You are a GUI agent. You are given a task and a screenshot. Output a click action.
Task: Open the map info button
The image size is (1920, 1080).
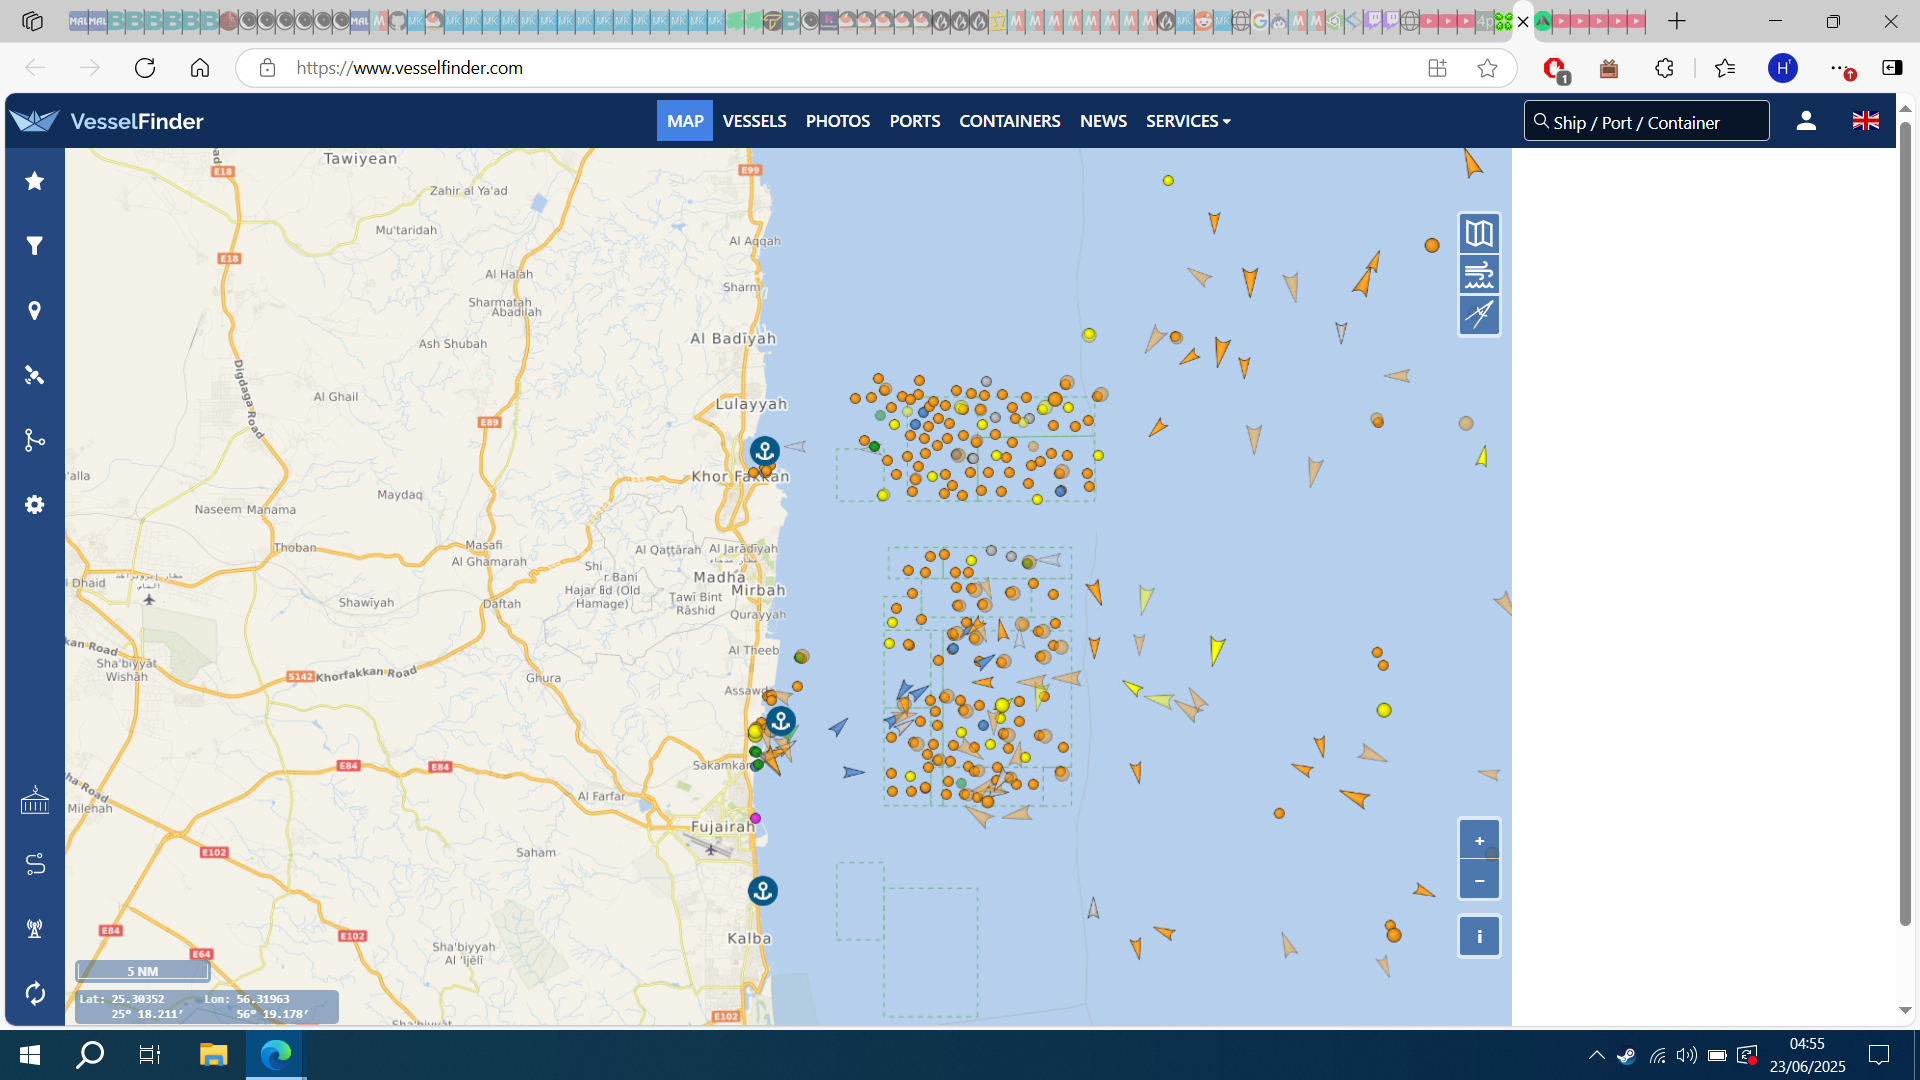point(1479,937)
